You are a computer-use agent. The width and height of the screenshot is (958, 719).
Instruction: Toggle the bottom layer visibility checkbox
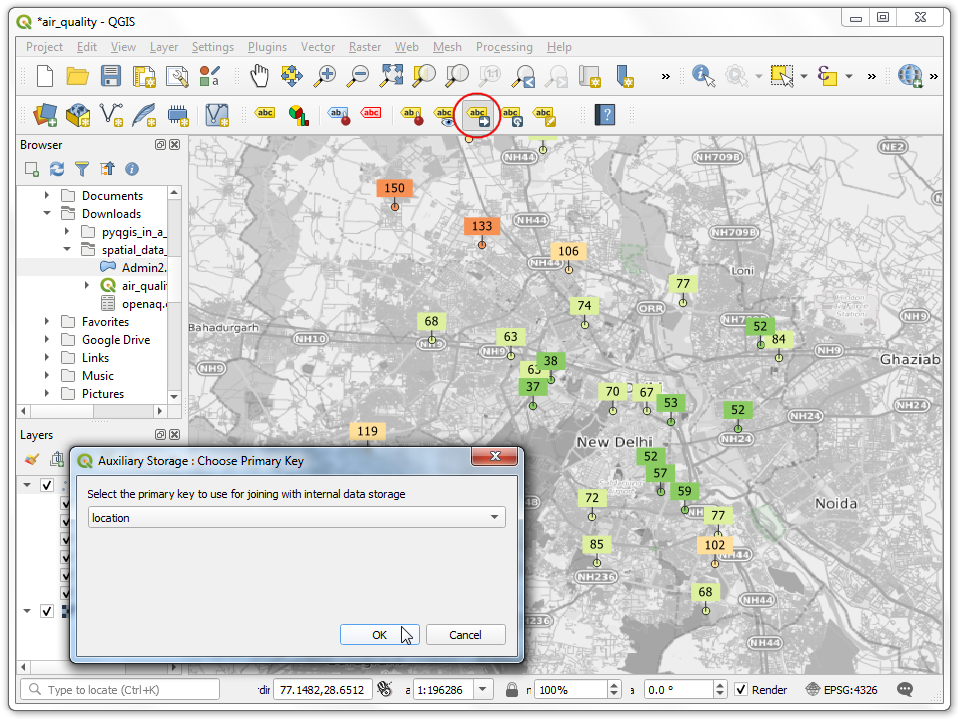(46, 611)
